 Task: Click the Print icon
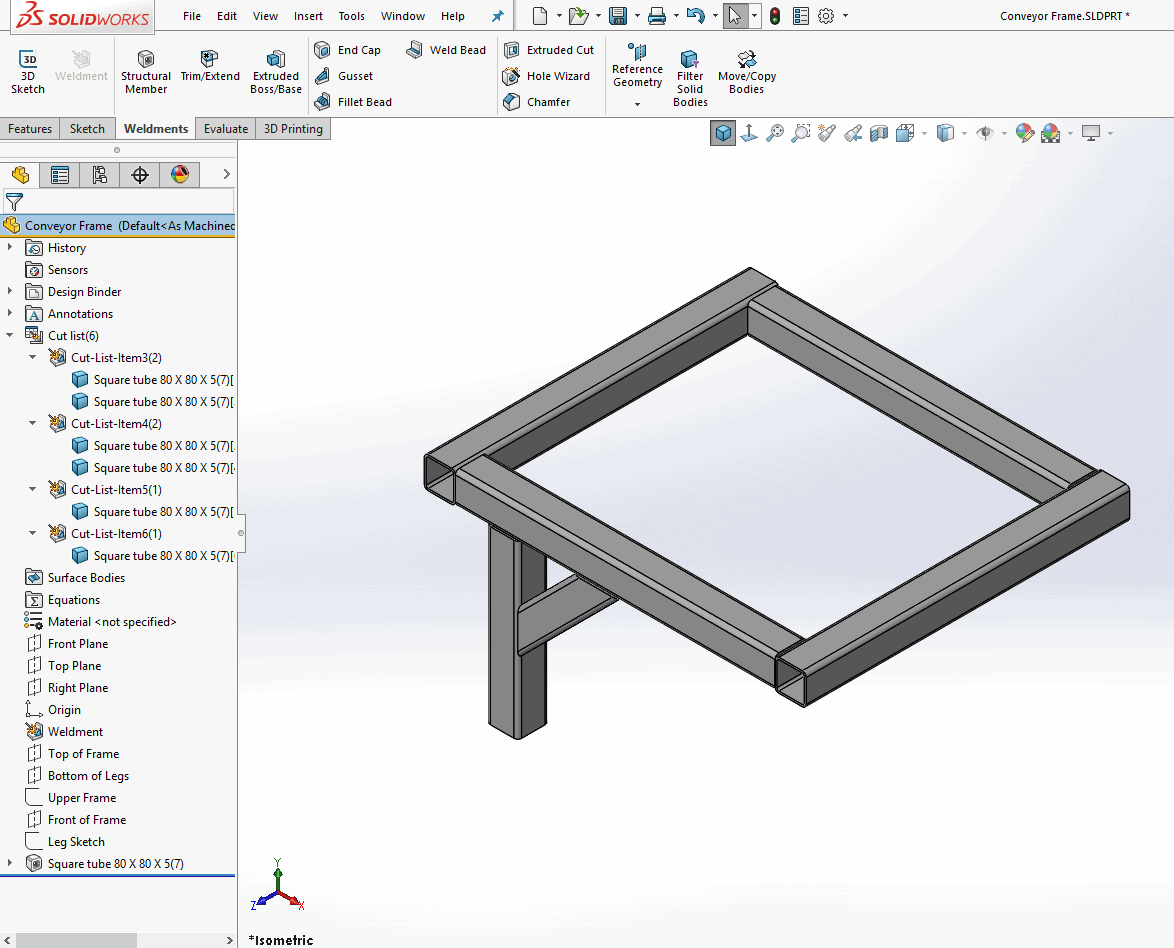point(657,16)
